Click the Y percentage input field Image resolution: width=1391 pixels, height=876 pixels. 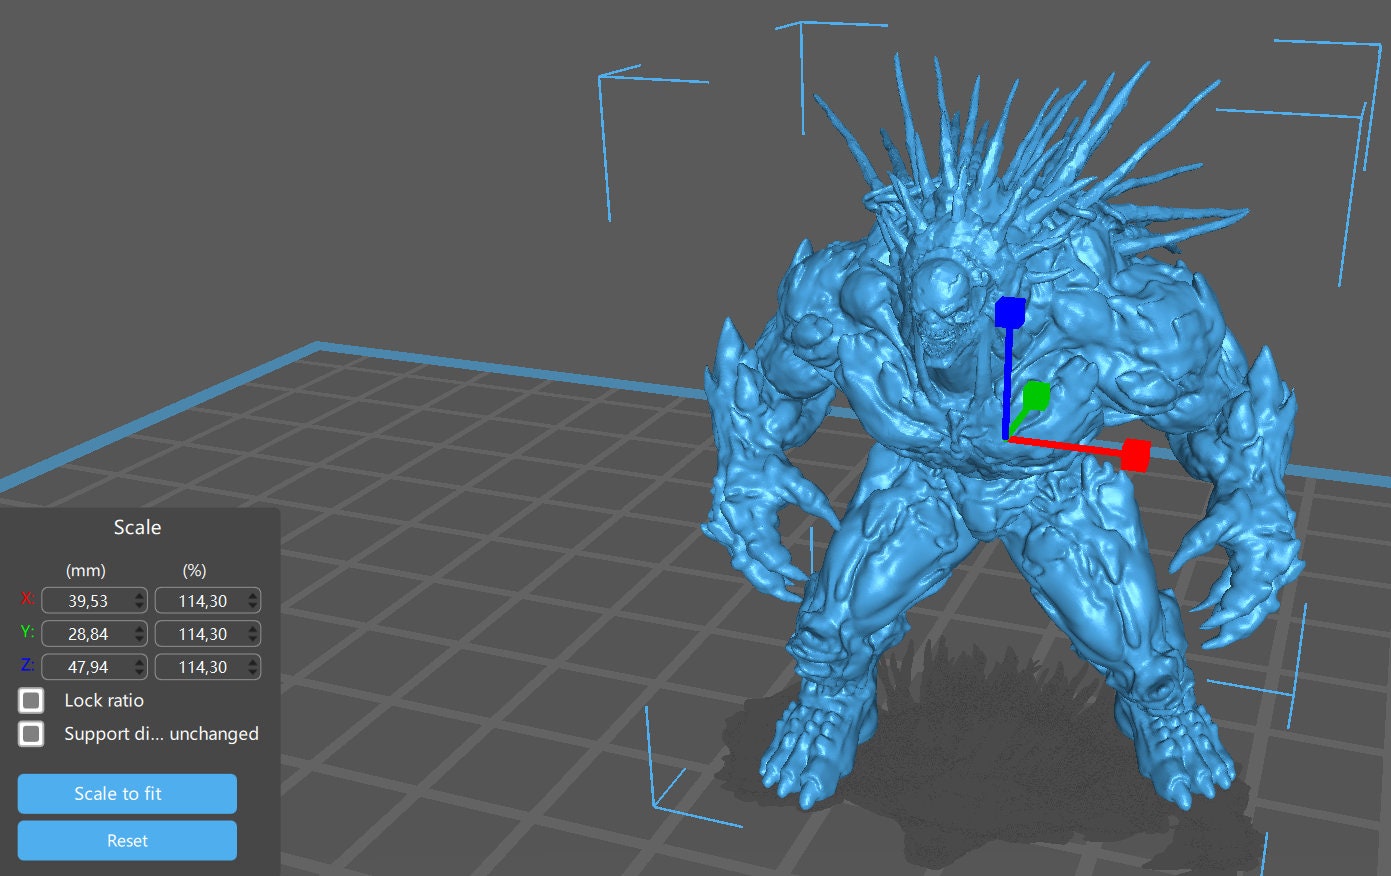202,633
